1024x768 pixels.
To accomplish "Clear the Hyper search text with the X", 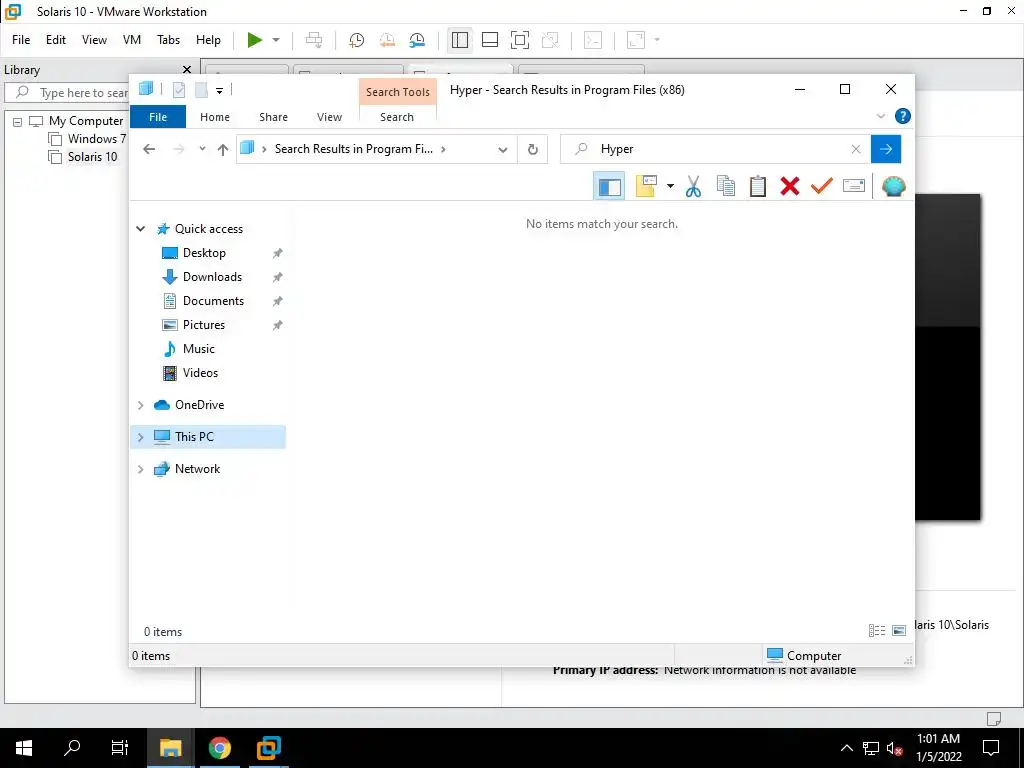I will tap(856, 150).
